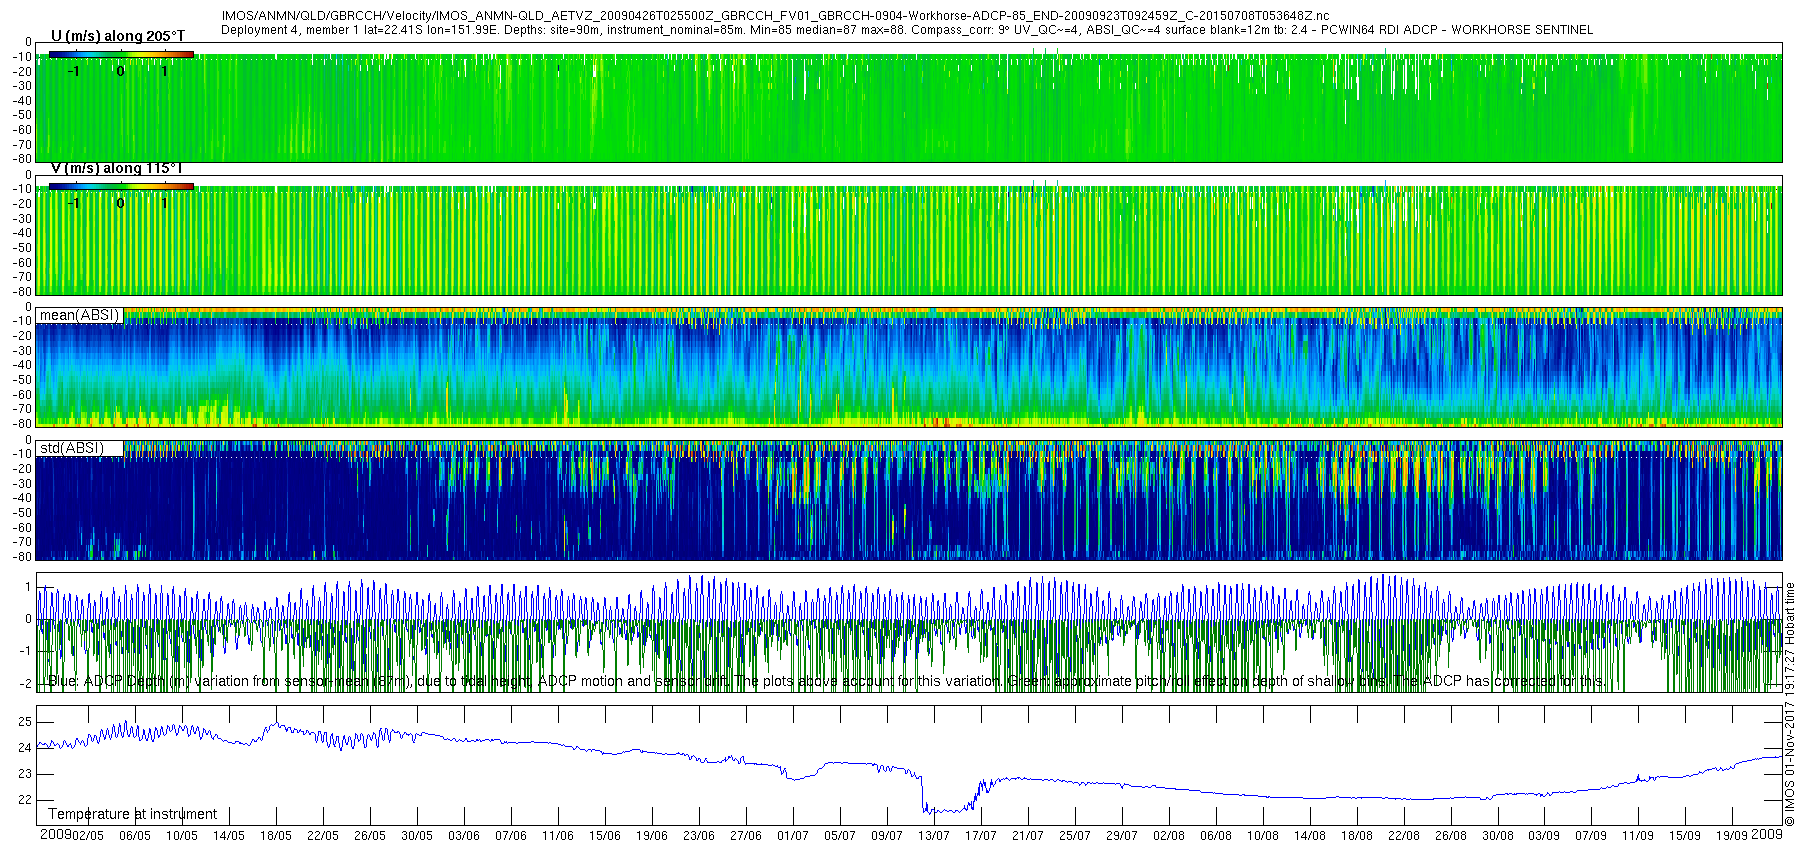The height and width of the screenshot is (850, 1800).
Task: Click the '05/07' date tick label
Action: (840, 836)
